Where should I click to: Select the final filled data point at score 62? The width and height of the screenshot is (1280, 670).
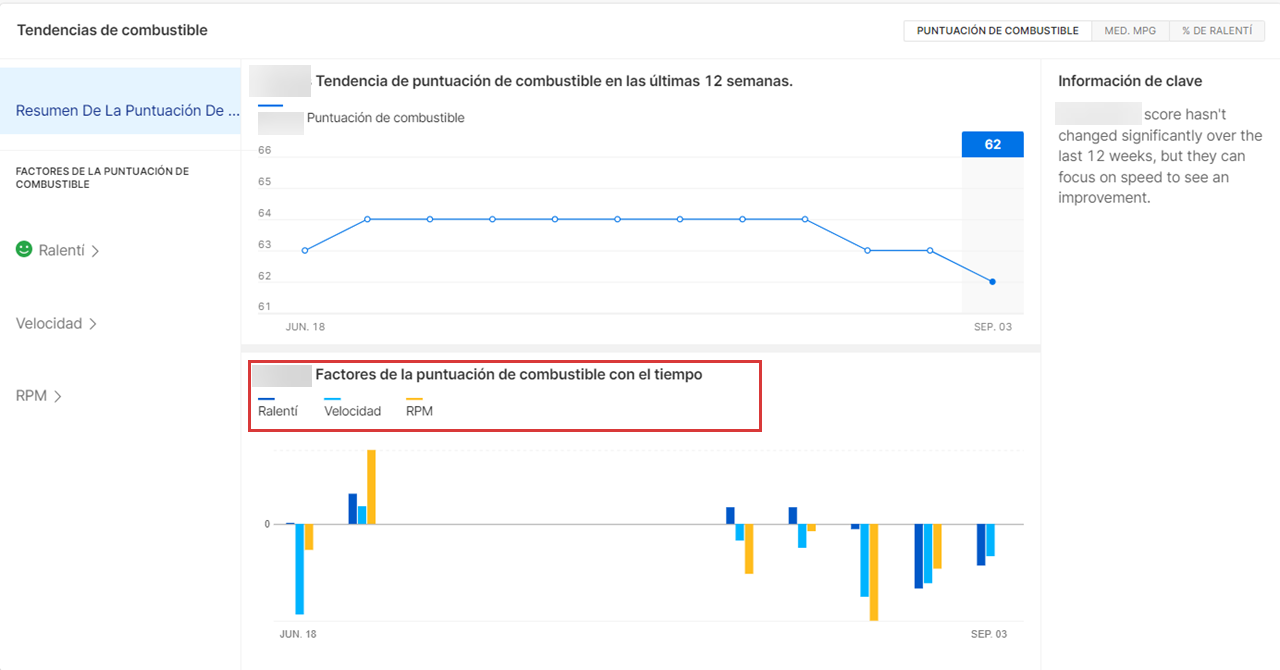pos(992,282)
